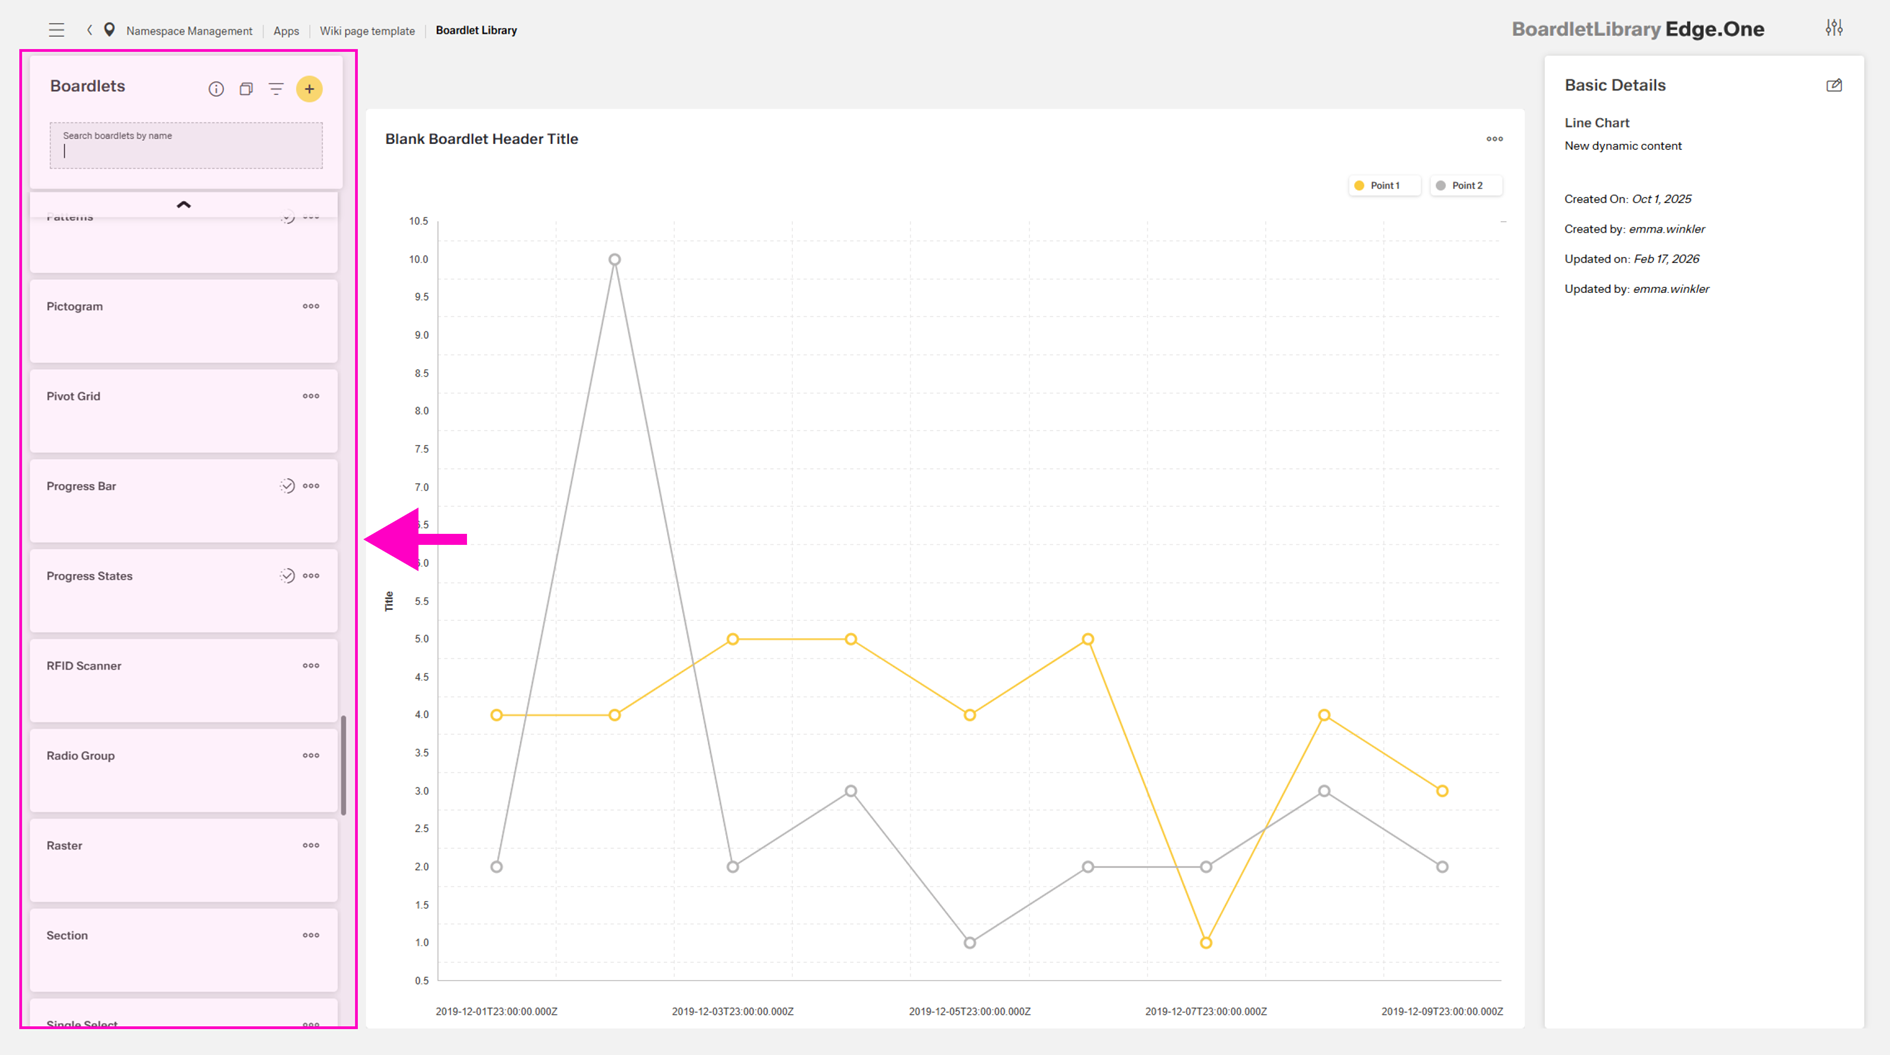Viewport: 1890px width, 1055px height.
Task: Open three-dot menu for RFID Scanner
Action: [311, 666]
